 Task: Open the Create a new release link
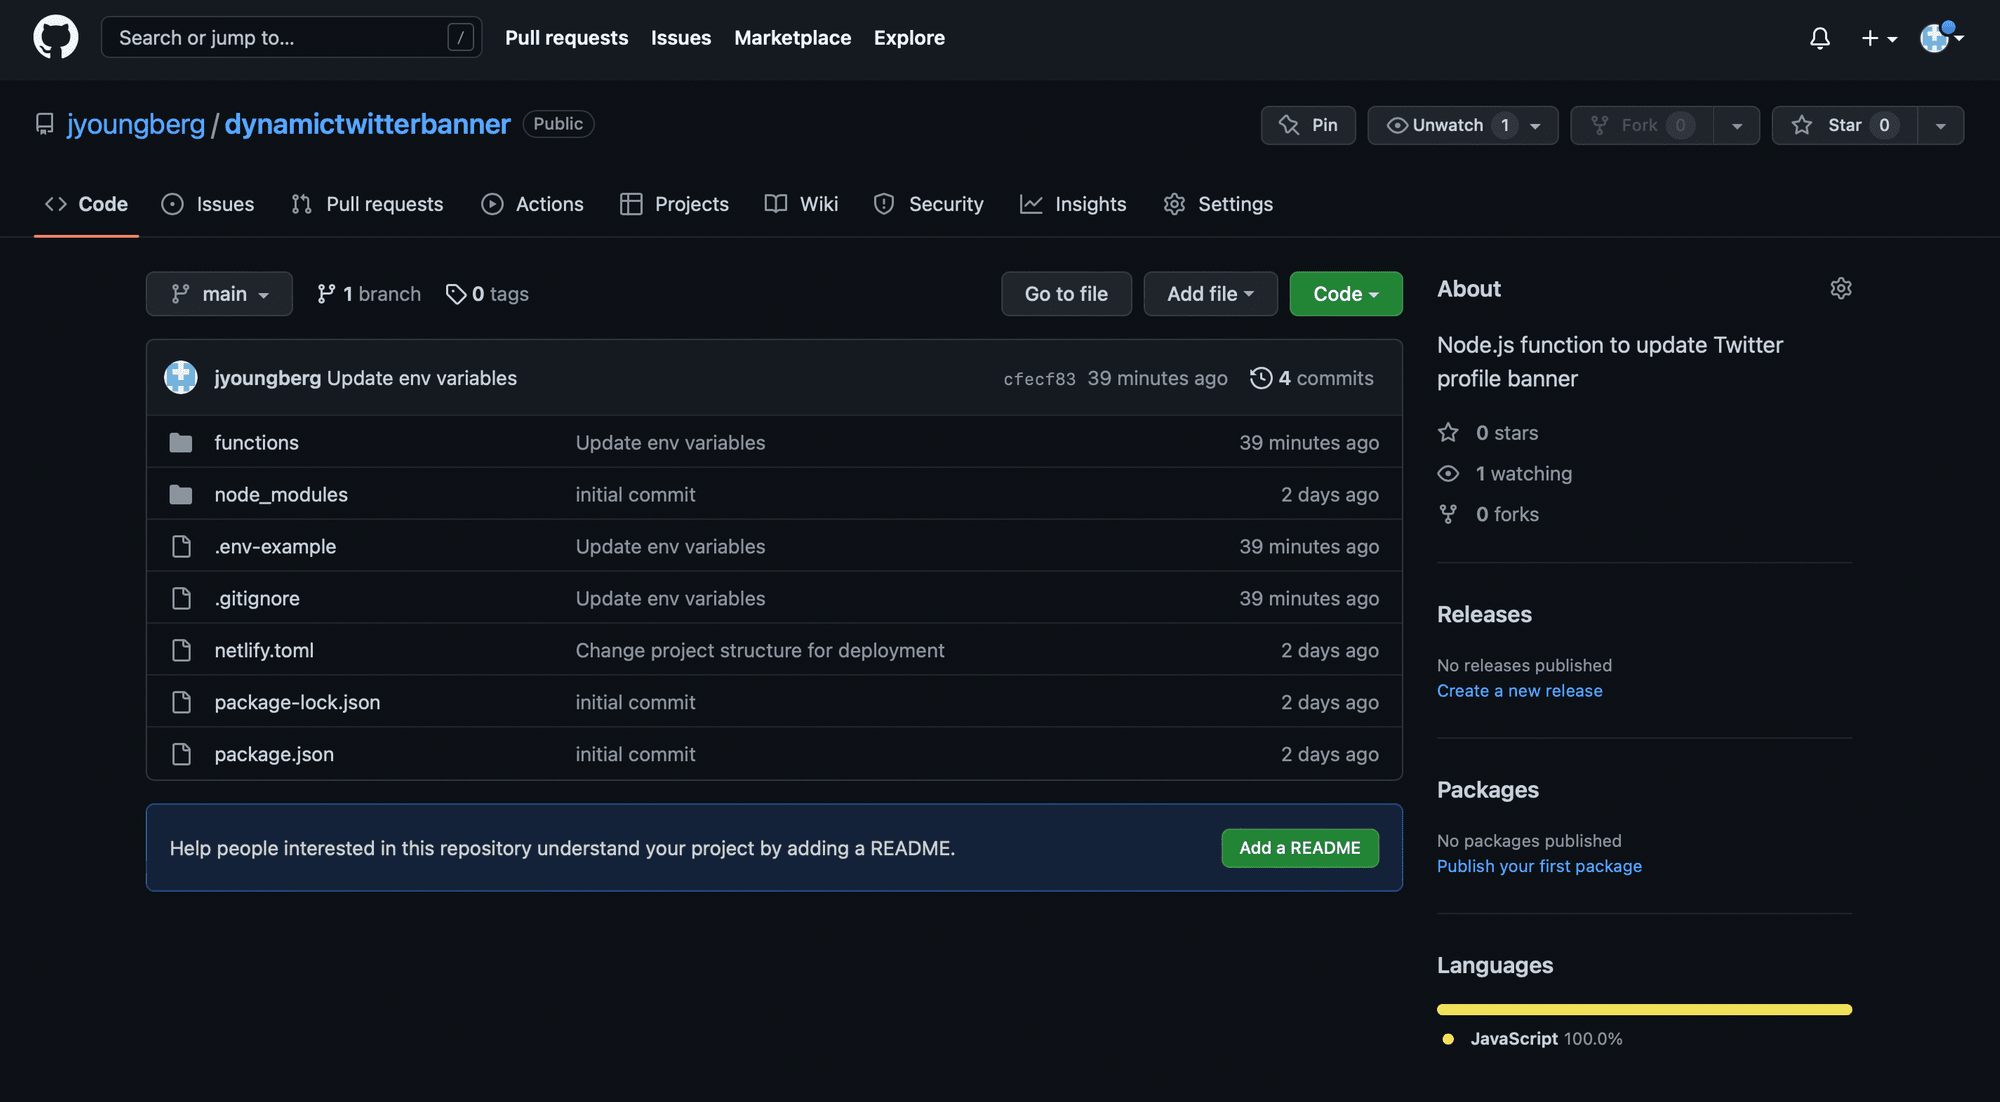click(1519, 691)
